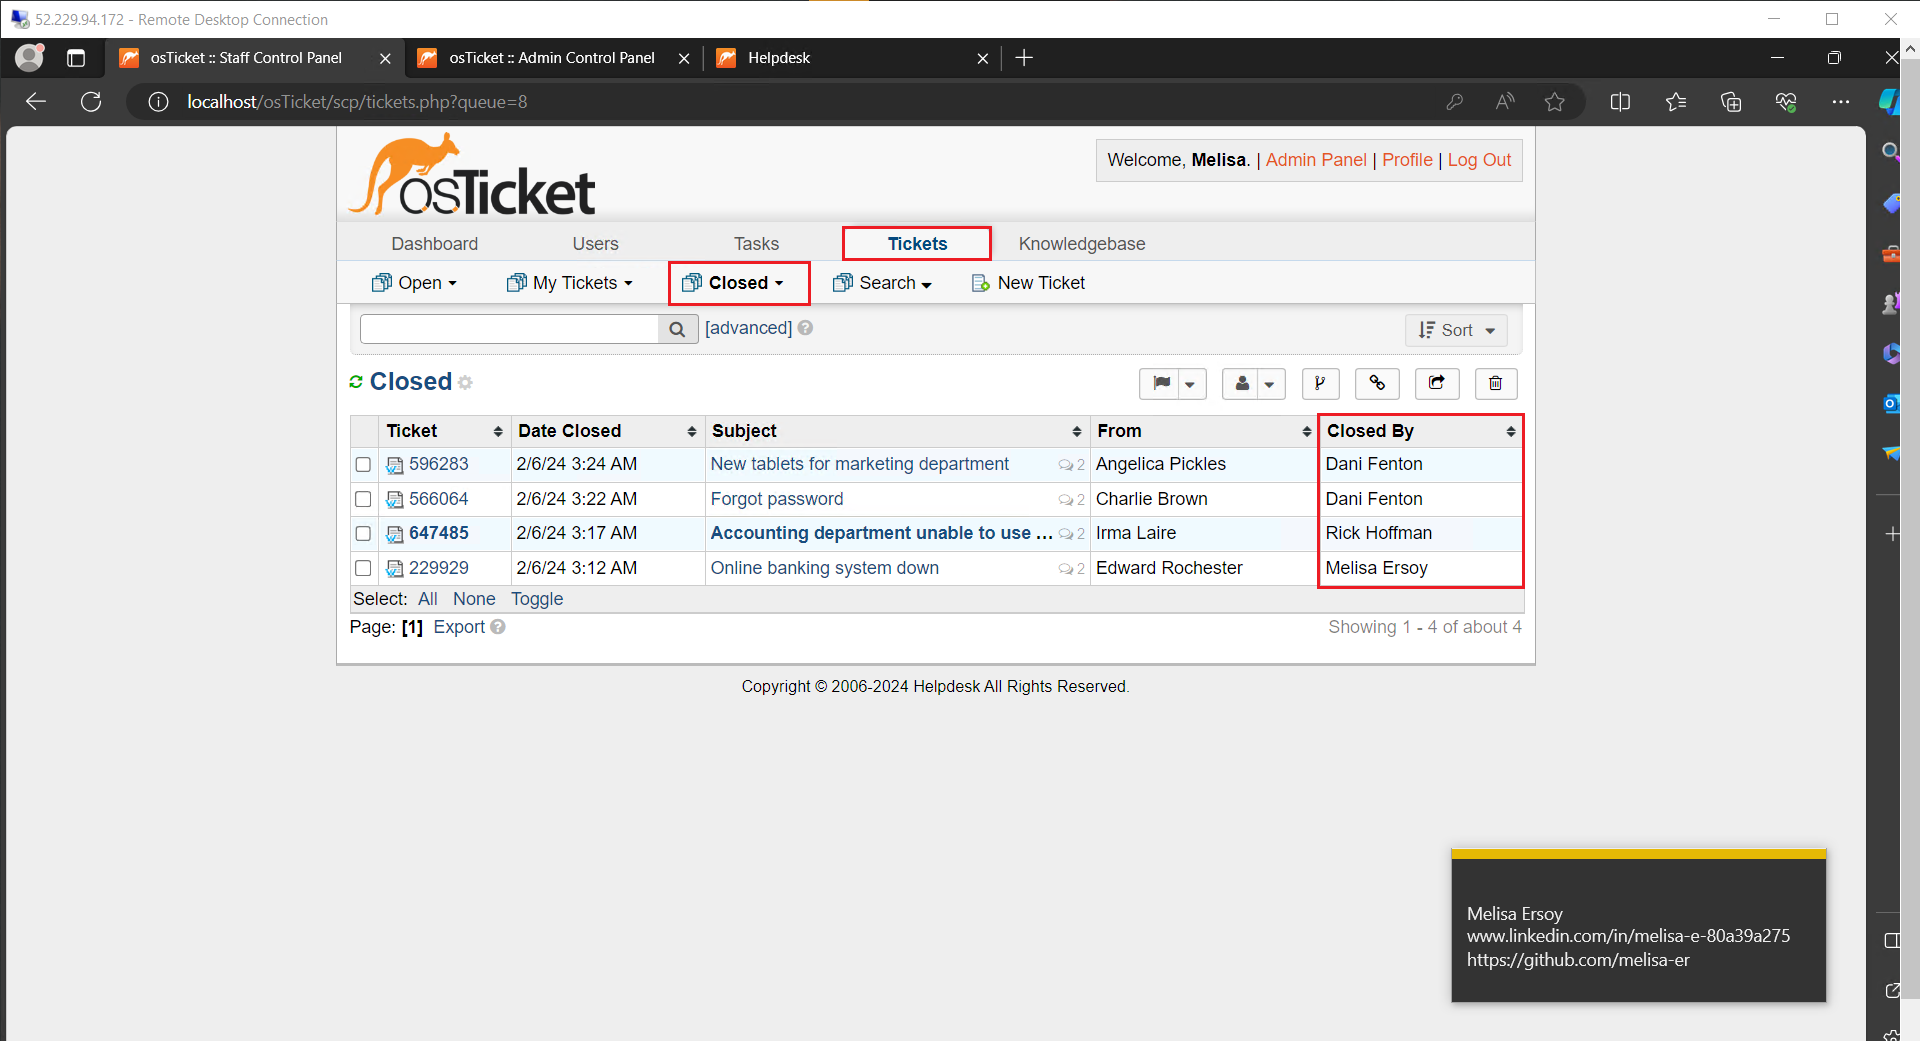Click the merge tickets icon
1920x1041 pixels.
1320,383
